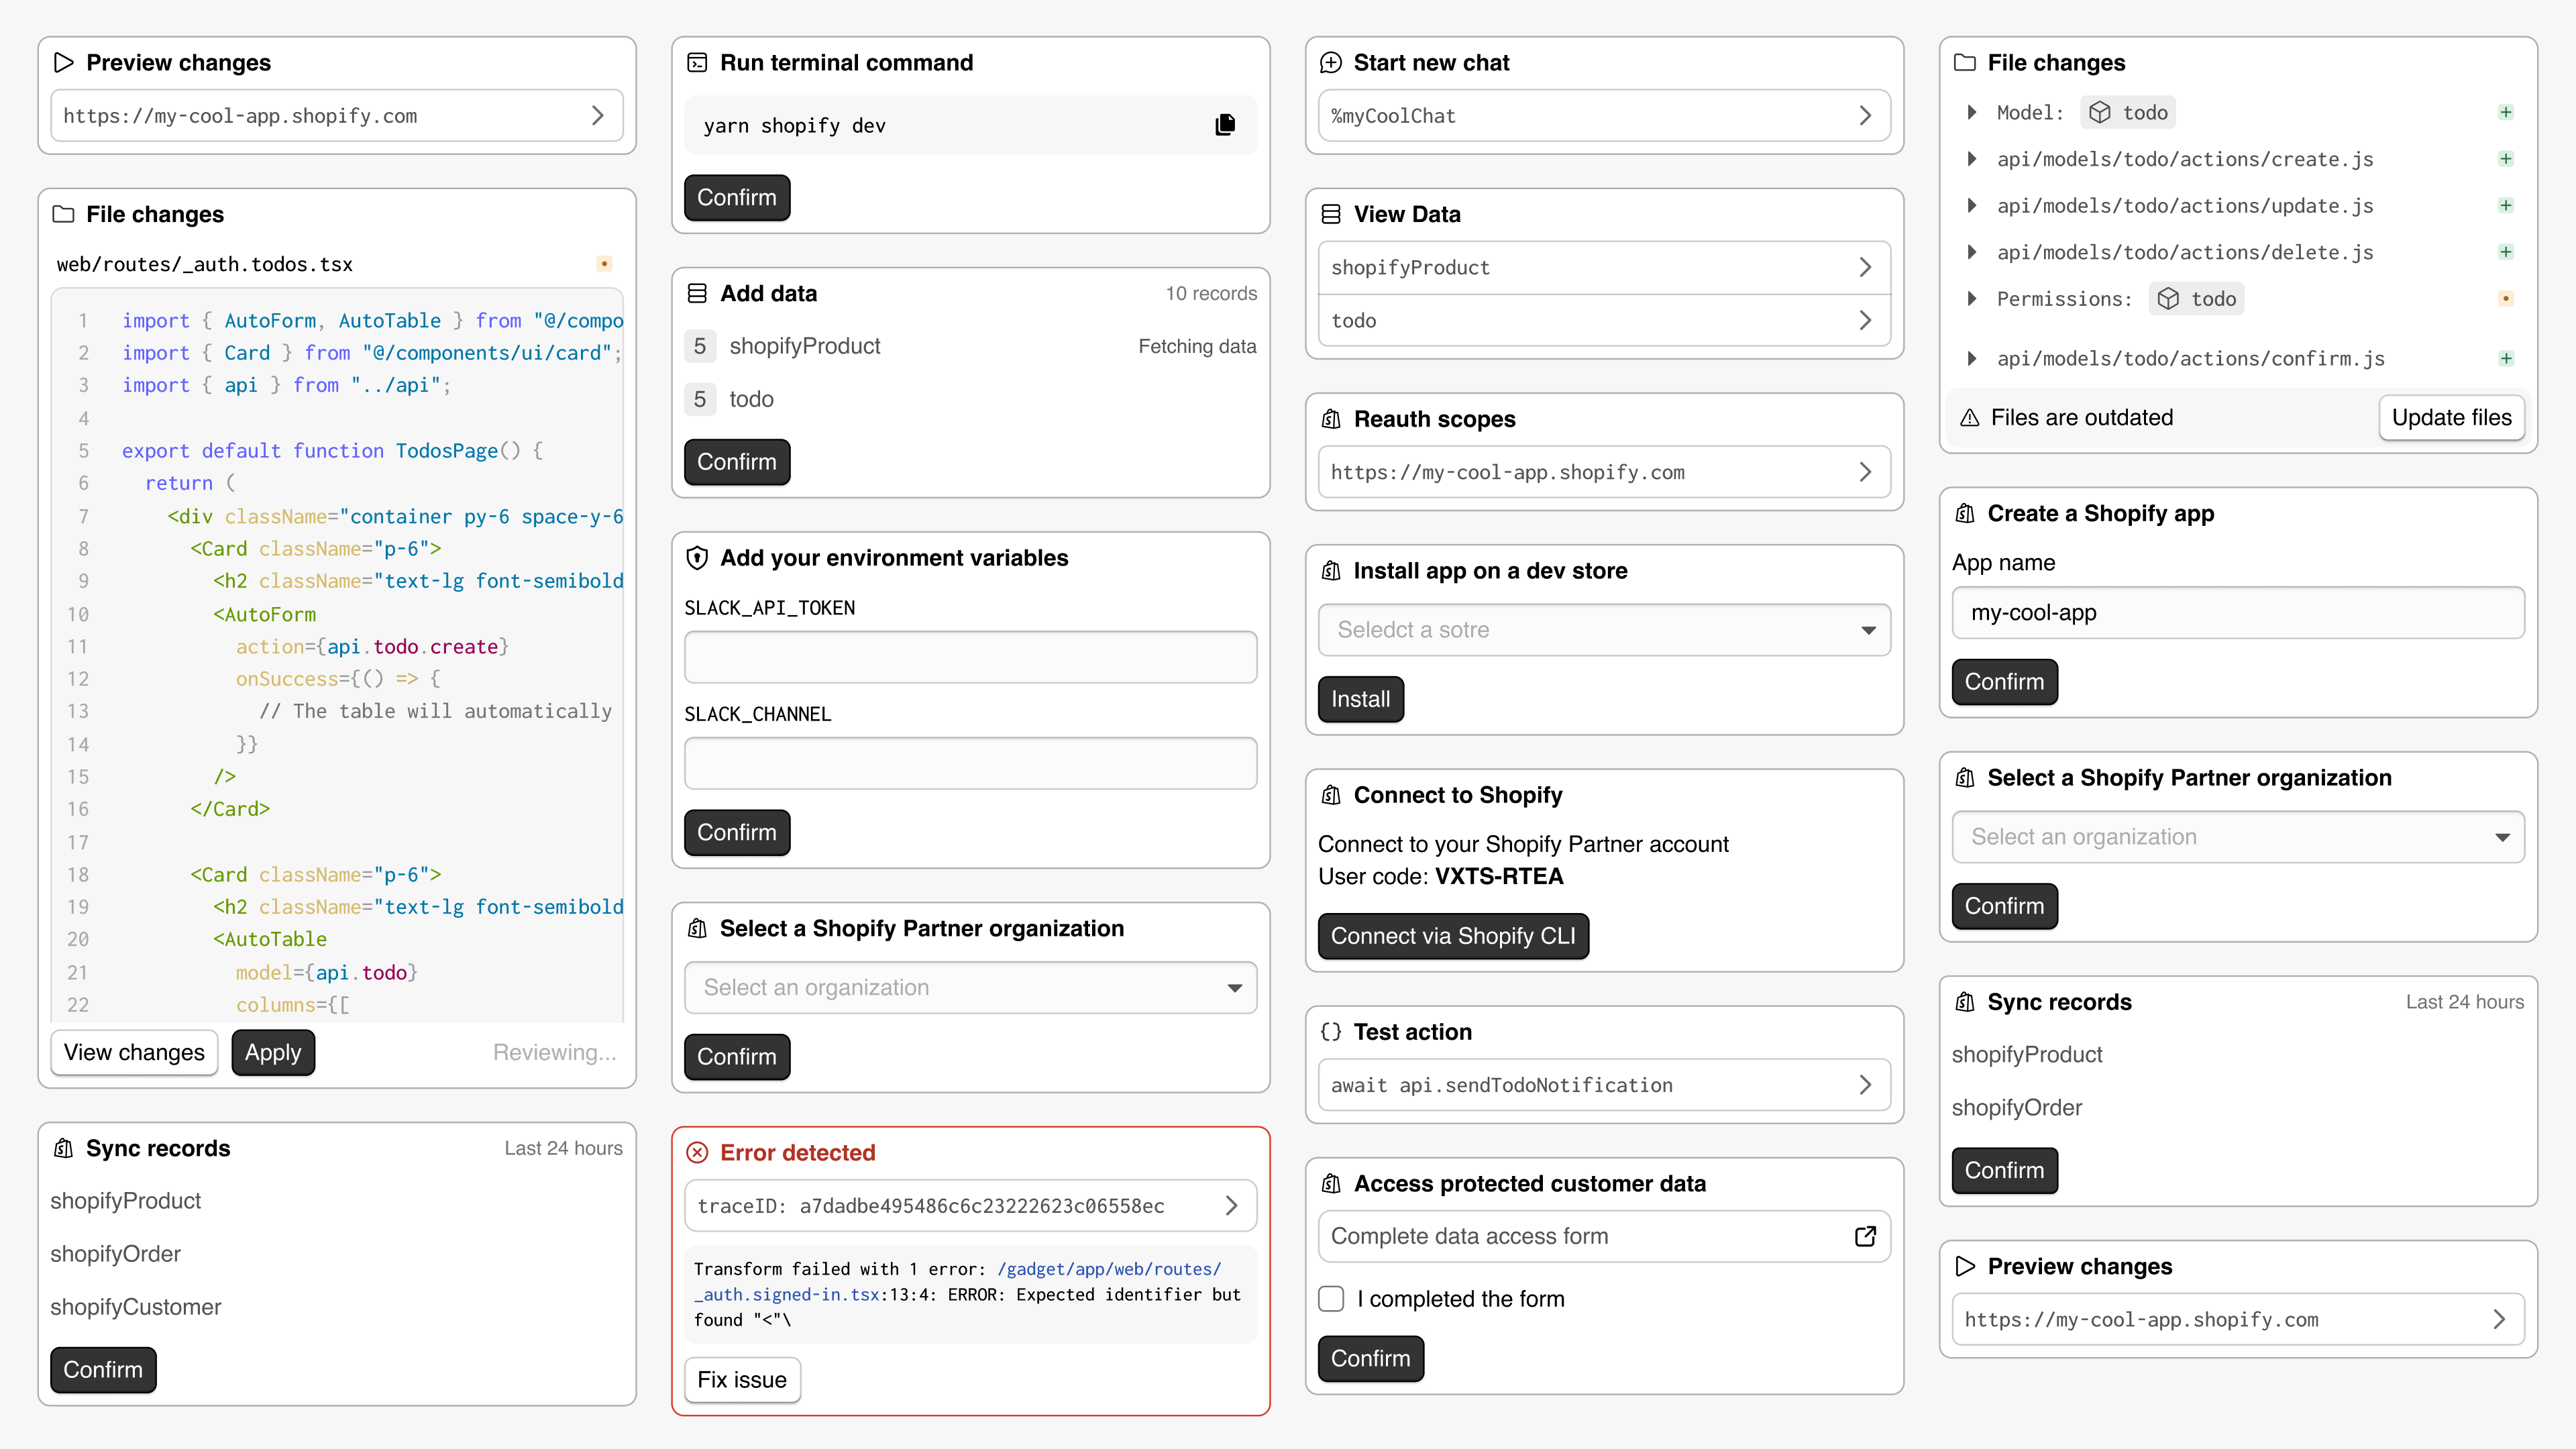Screen dimensions: 2576x1449
Task: Open external link icon in data access form
Action: tap(1865, 1237)
